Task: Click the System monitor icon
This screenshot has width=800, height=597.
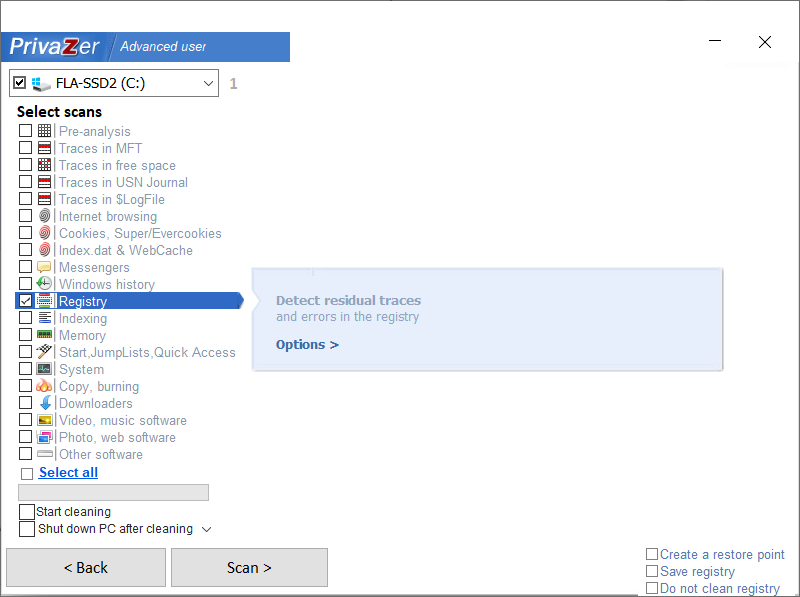Action: [x=44, y=368]
